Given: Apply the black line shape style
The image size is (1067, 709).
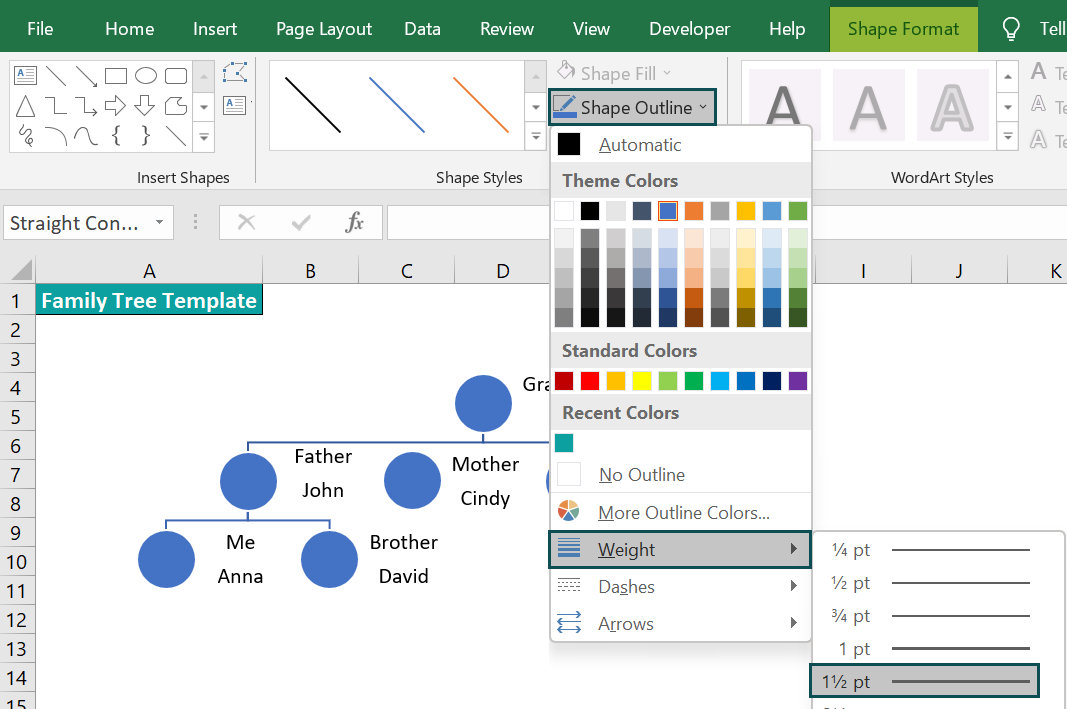Looking at the screenshot, I should tap(312, 105).
